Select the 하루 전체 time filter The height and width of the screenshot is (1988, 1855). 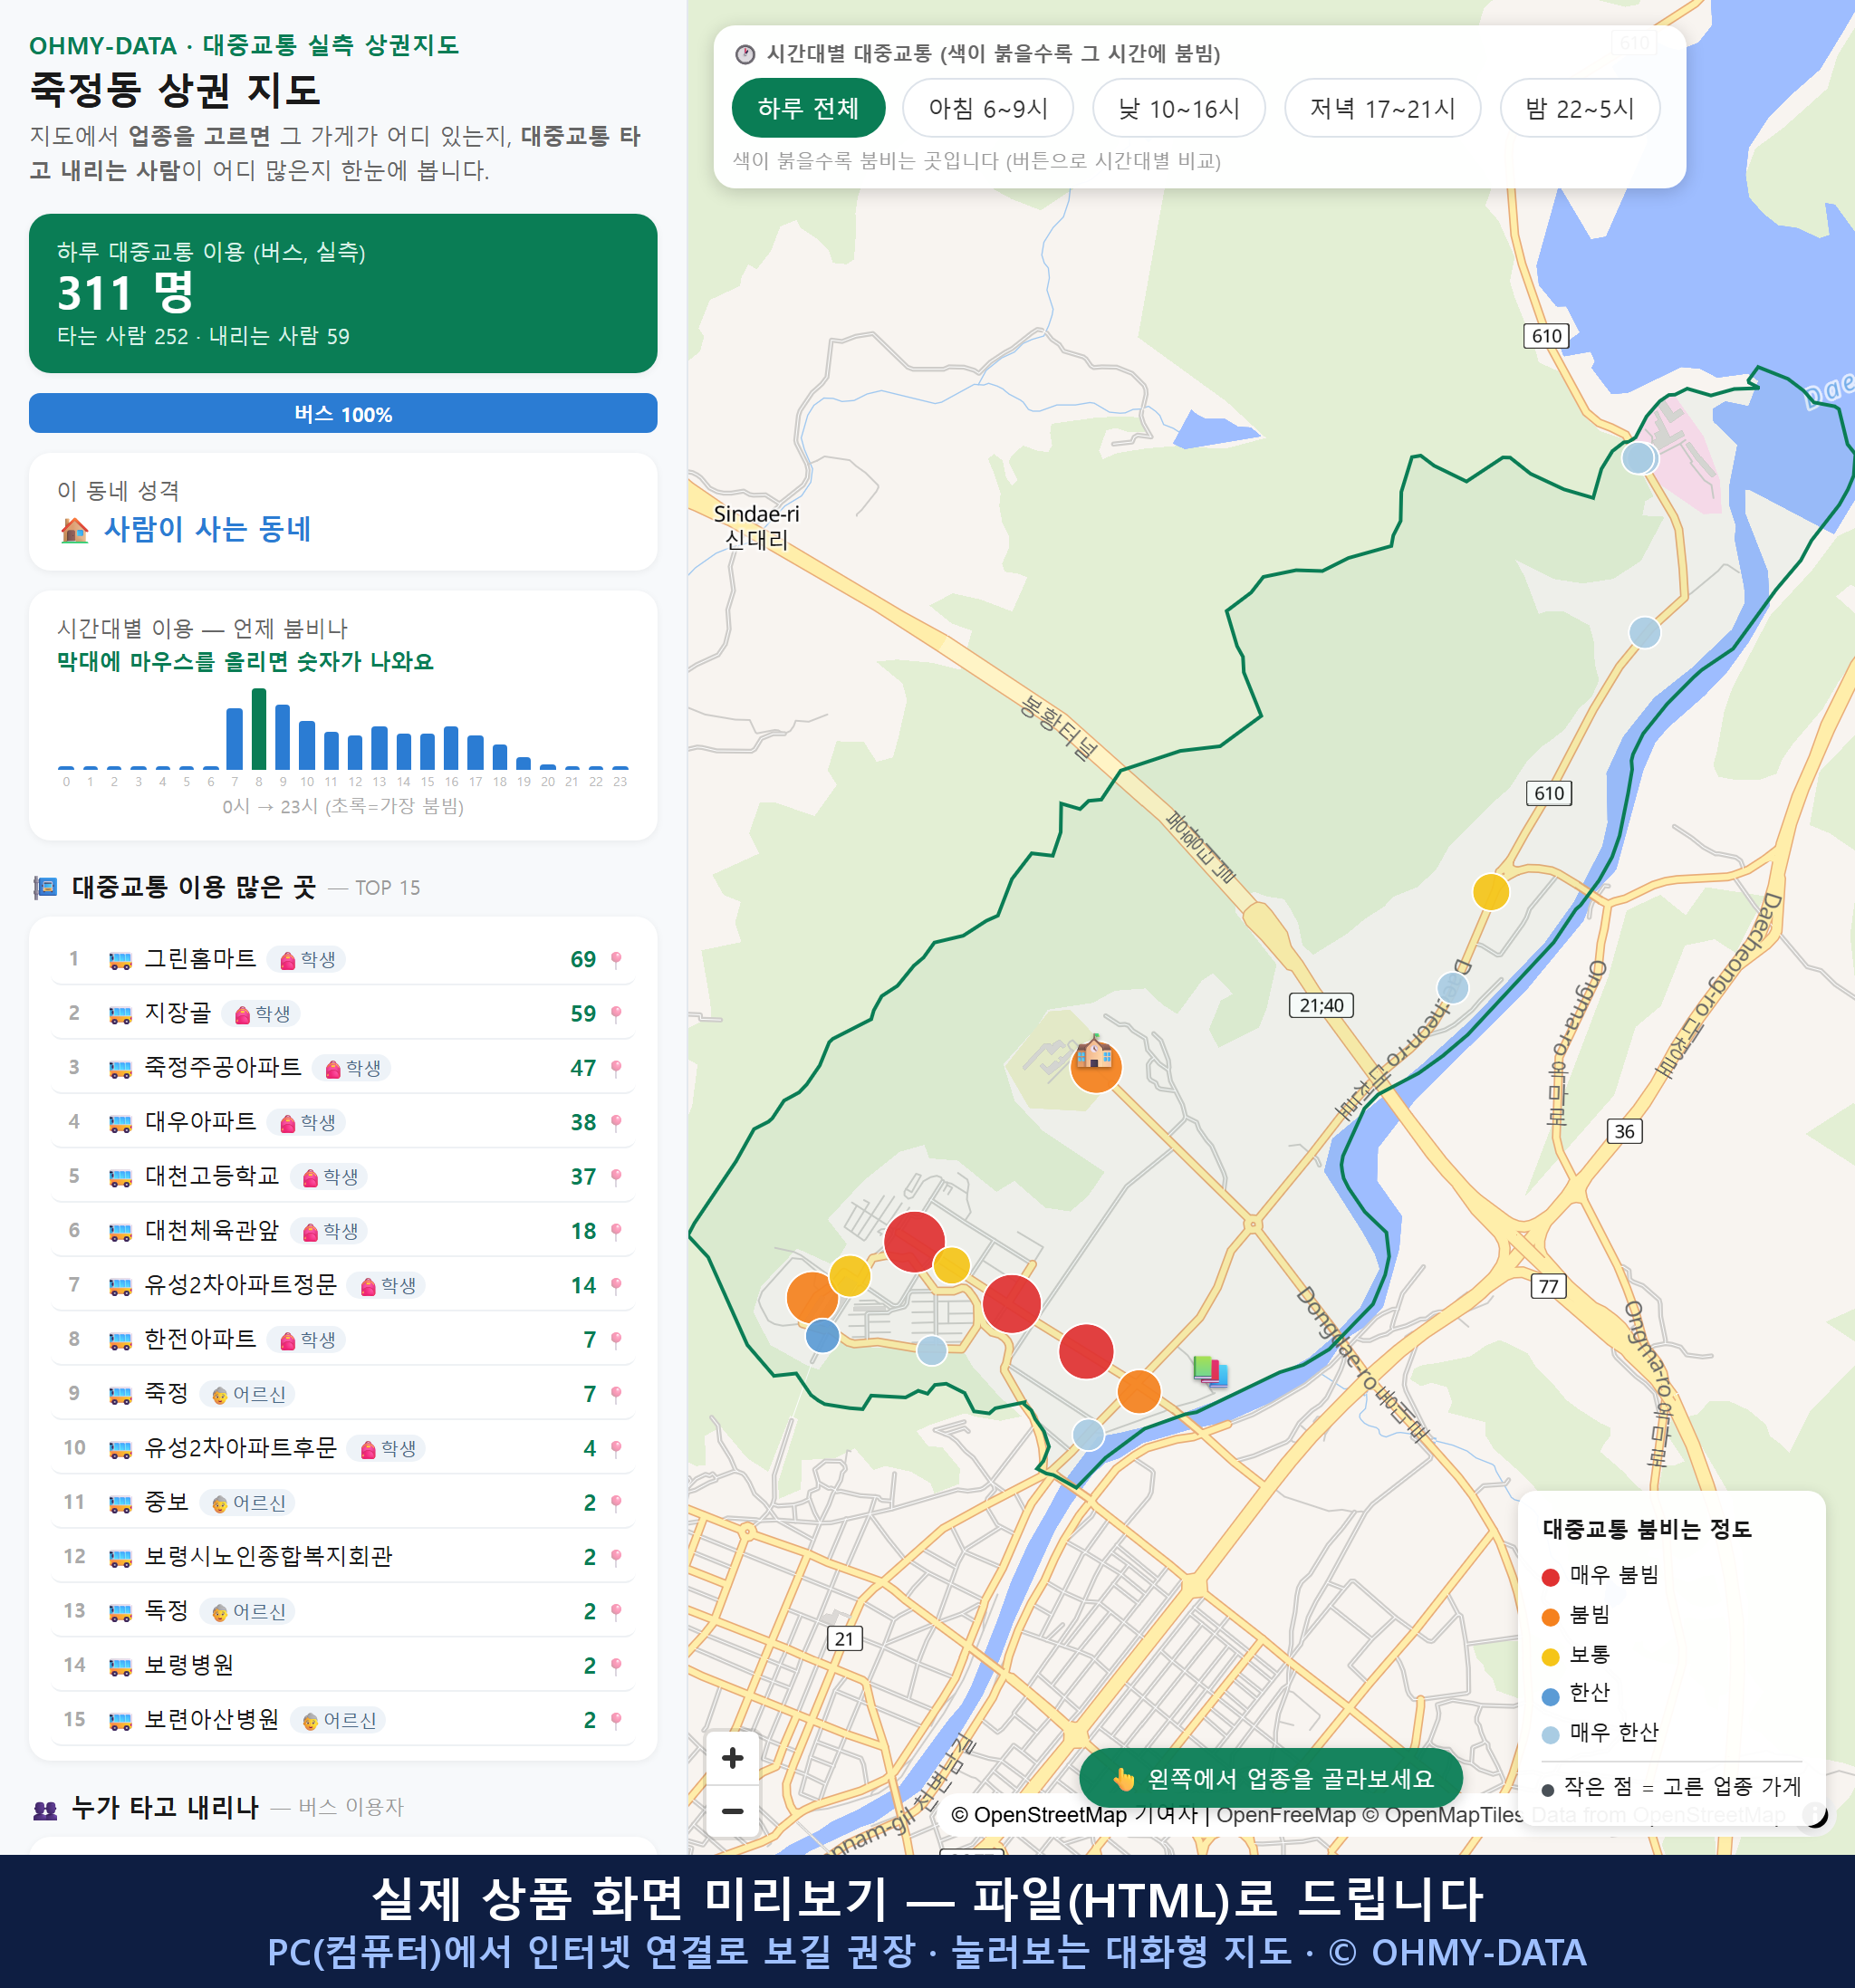808,108
